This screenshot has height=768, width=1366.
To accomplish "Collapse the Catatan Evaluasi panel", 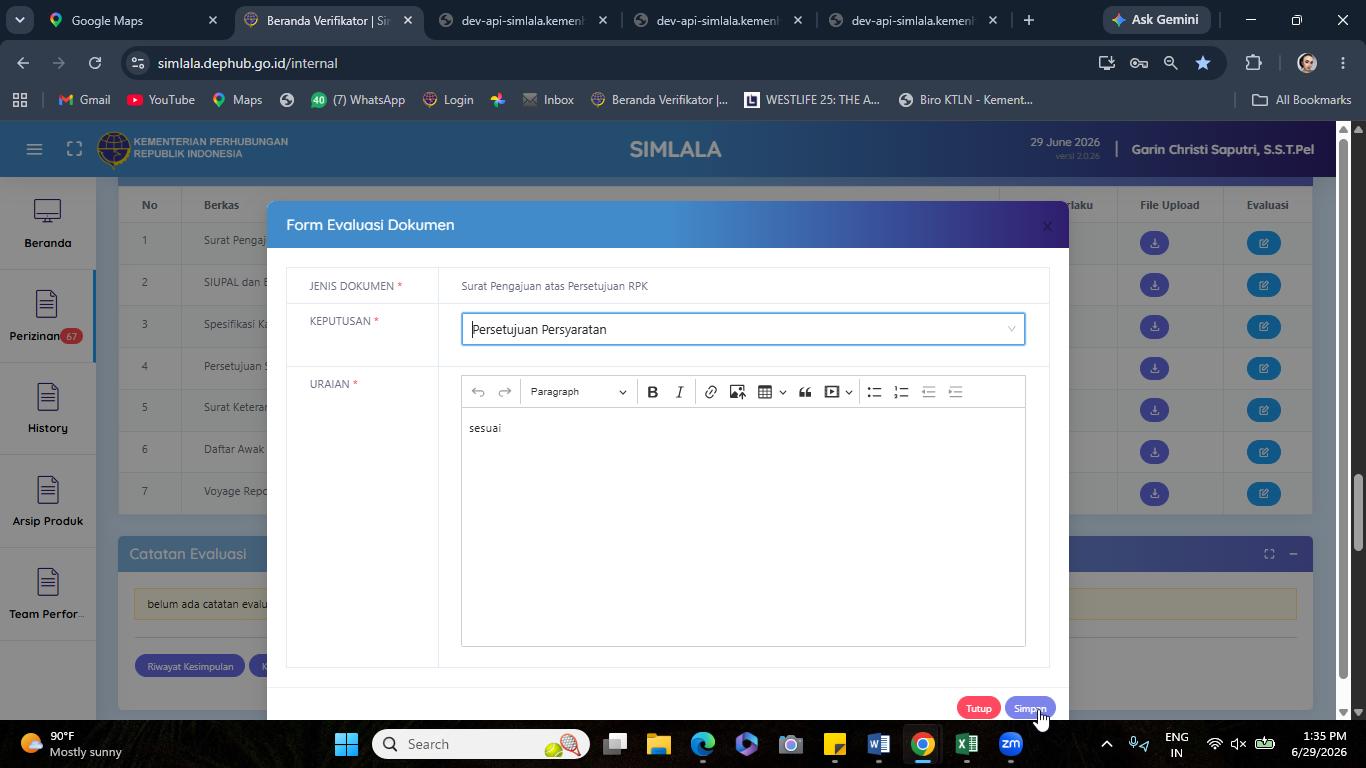I will point(1293,554).
